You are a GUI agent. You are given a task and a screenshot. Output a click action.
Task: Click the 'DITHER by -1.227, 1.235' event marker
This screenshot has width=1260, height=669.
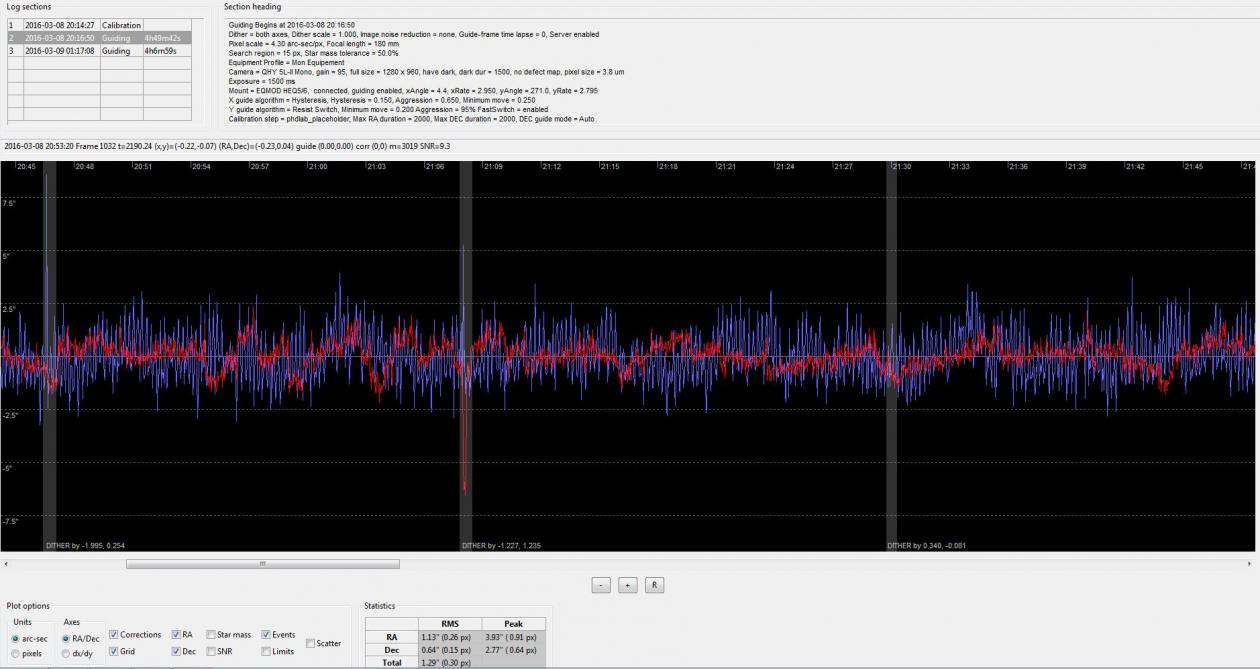point(501,546)
